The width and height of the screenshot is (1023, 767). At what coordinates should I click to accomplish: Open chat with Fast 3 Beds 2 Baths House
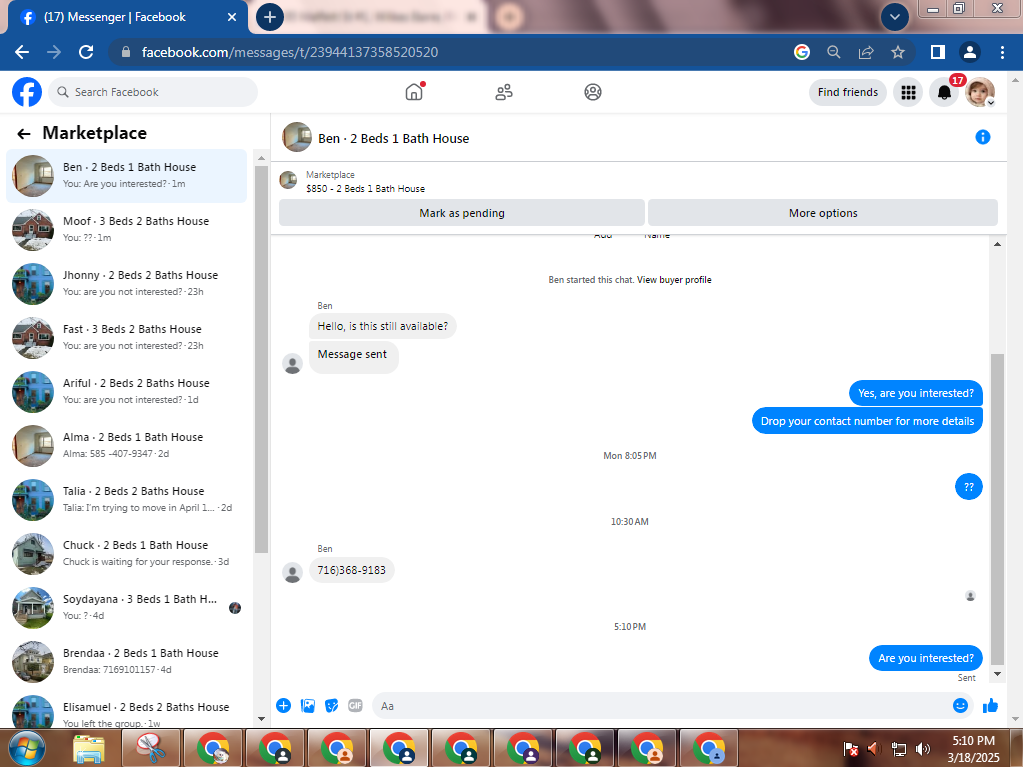tap(127, 337)
